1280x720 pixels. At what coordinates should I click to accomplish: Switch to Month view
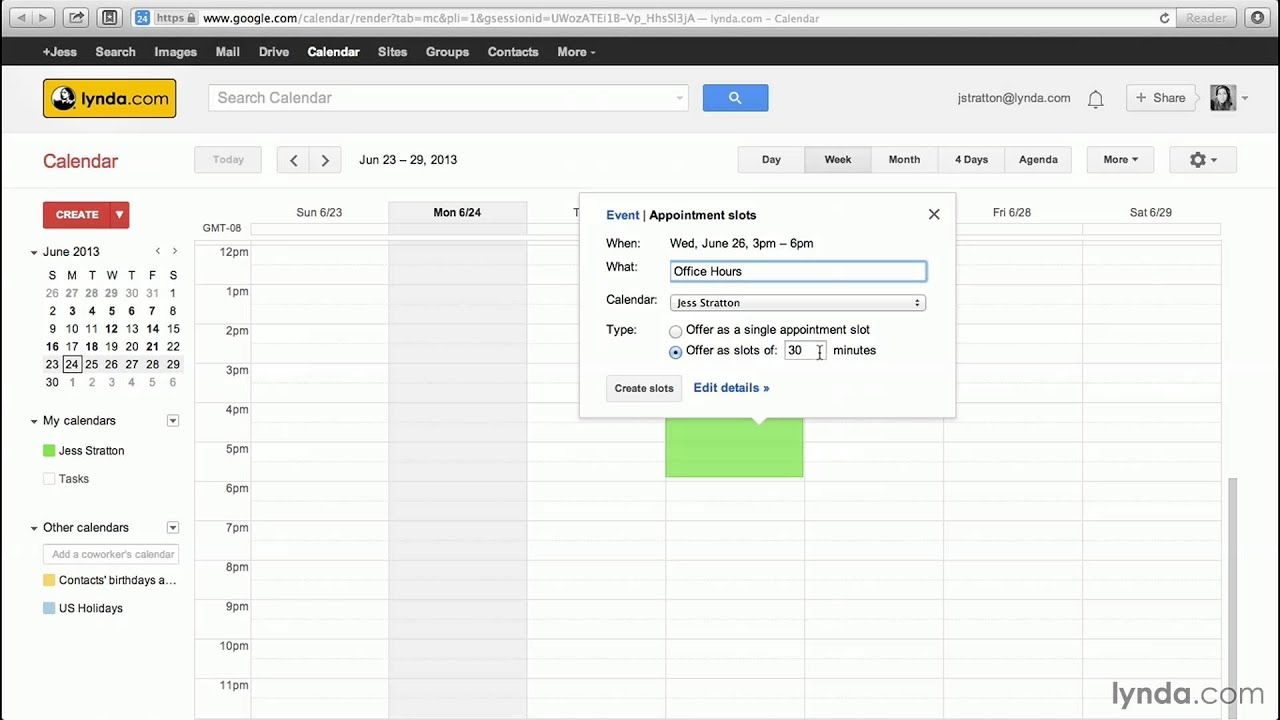click(x=904, y=160)
